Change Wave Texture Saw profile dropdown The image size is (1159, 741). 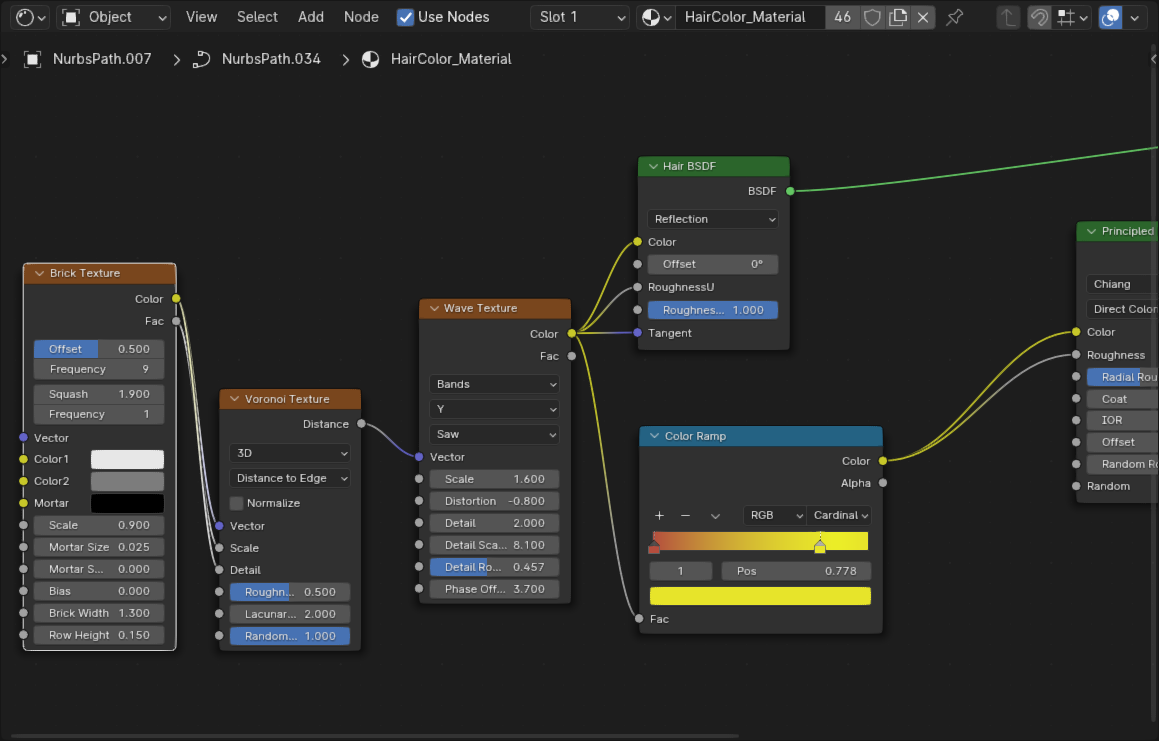click(x=494, y=434)
